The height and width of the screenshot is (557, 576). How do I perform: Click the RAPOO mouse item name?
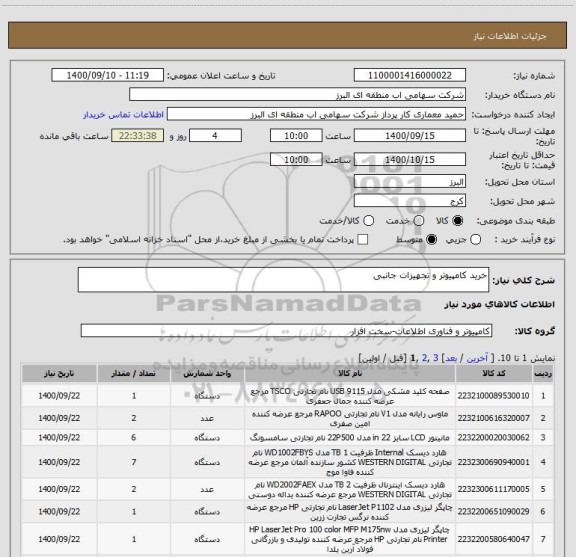[350, 418]
